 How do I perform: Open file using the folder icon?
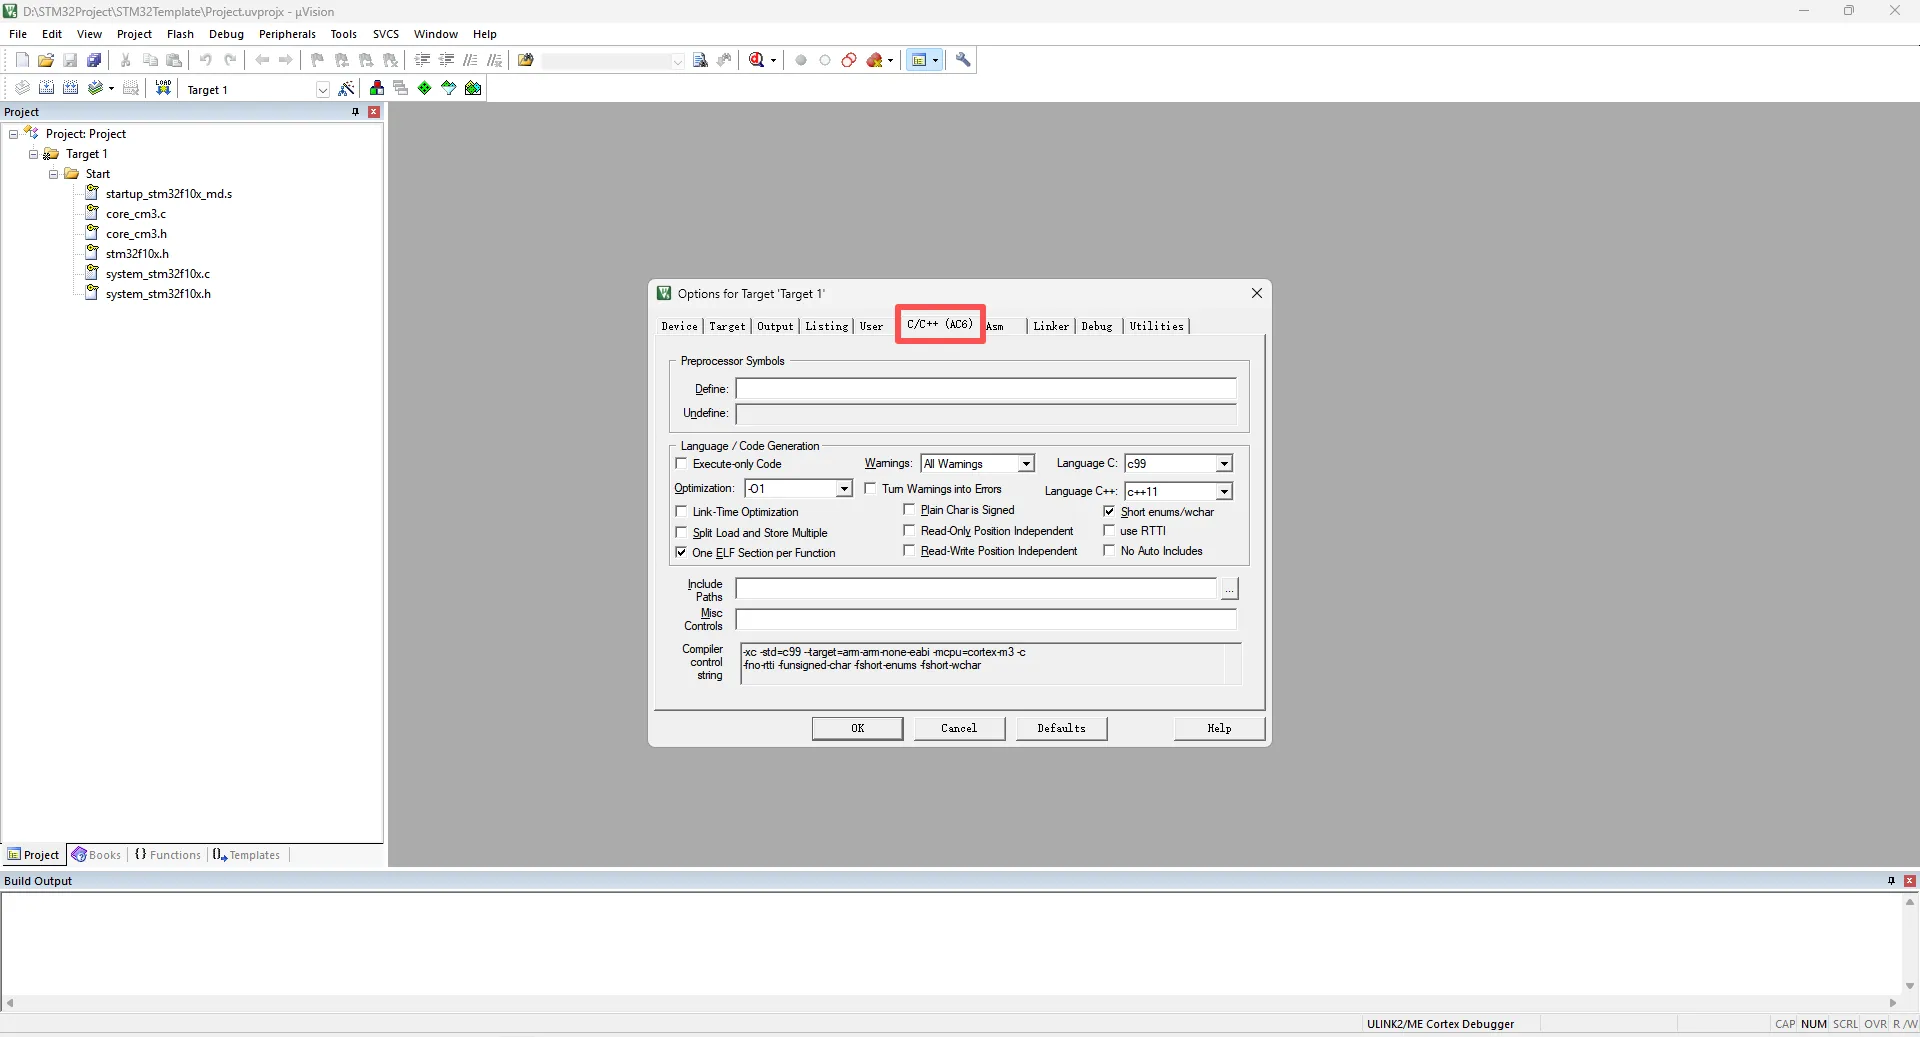coord(46,60)
